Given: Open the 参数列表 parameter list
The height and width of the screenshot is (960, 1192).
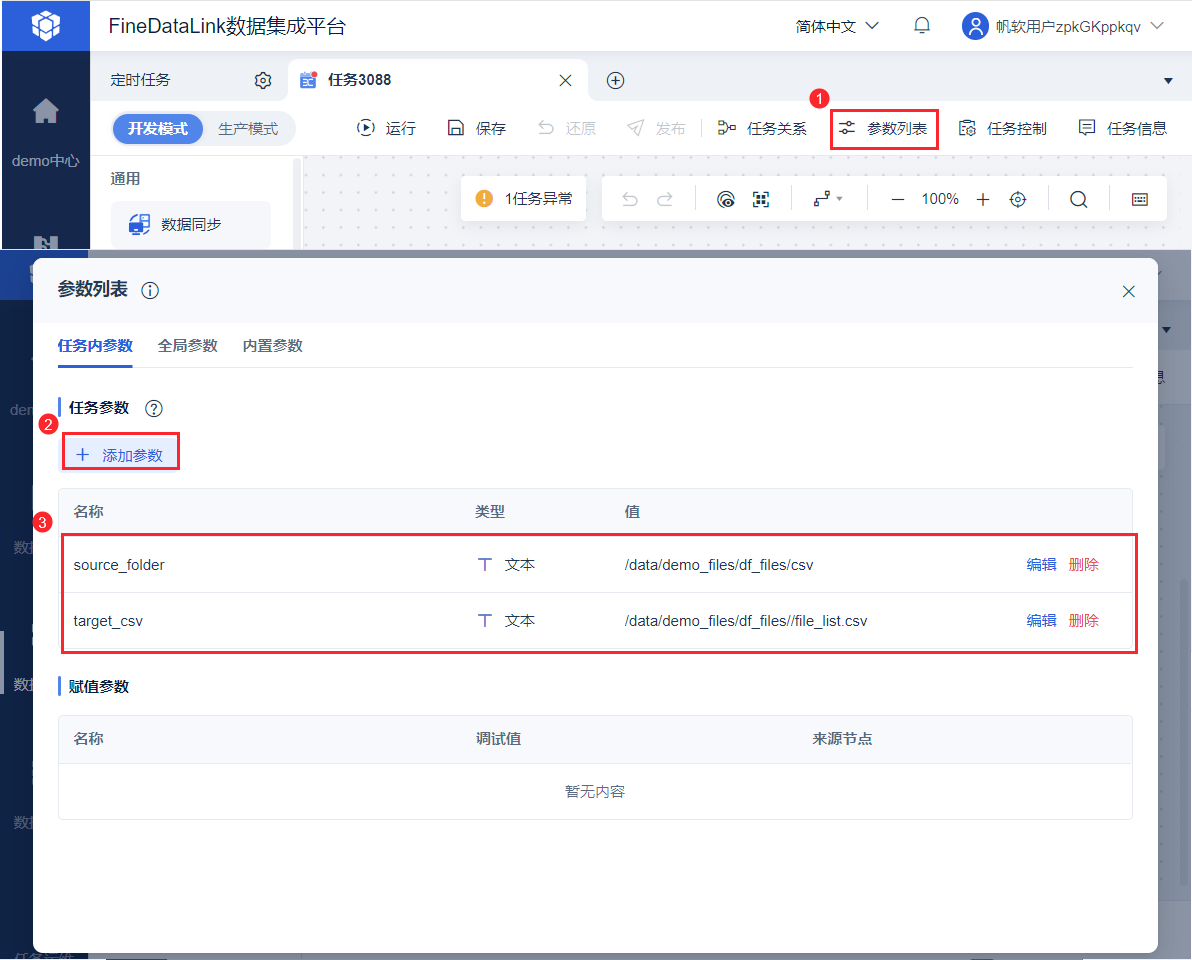Looking at the screenshot, I should click(883, 128).
